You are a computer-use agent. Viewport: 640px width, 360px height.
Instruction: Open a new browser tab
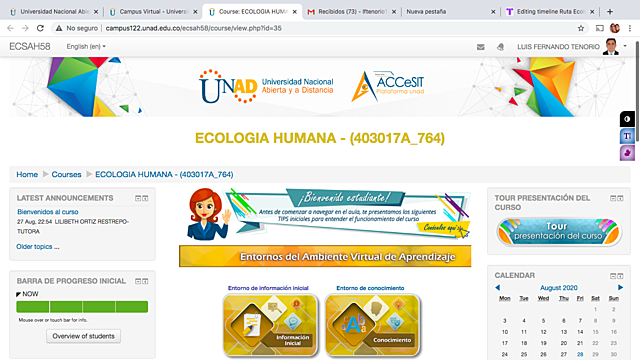[610, 11]
